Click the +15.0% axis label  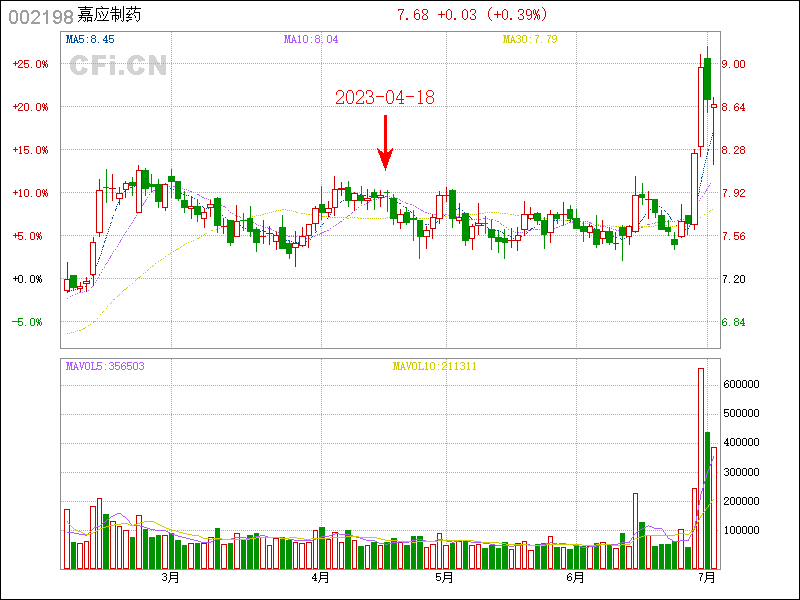[31, 150]
